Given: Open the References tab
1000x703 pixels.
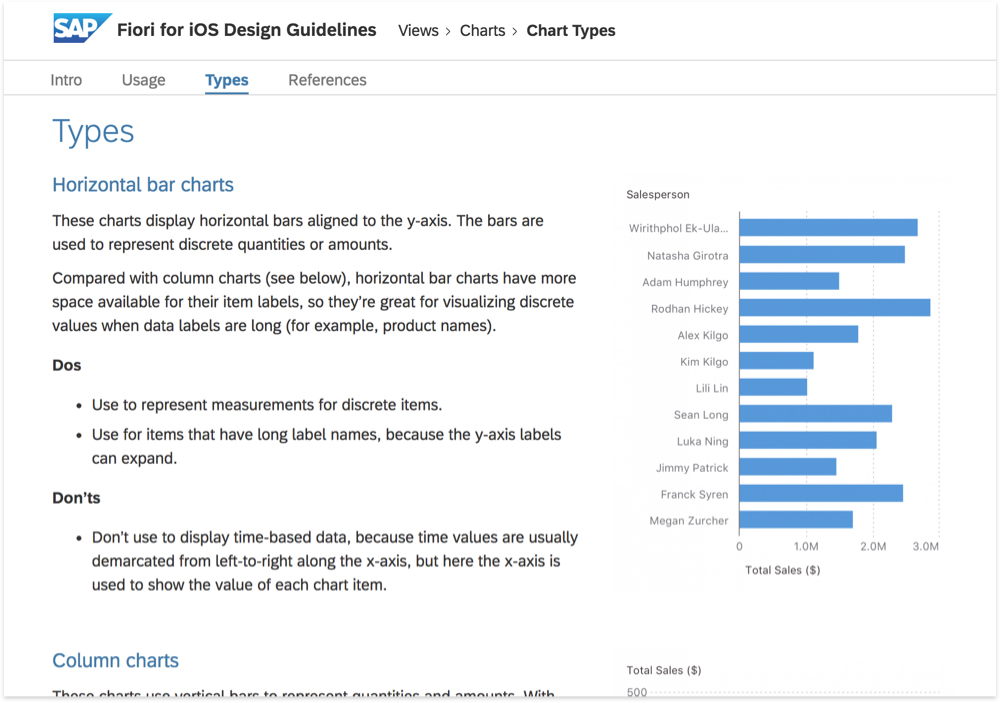Looking at the screenshot, I should click(x=327, y=80).
